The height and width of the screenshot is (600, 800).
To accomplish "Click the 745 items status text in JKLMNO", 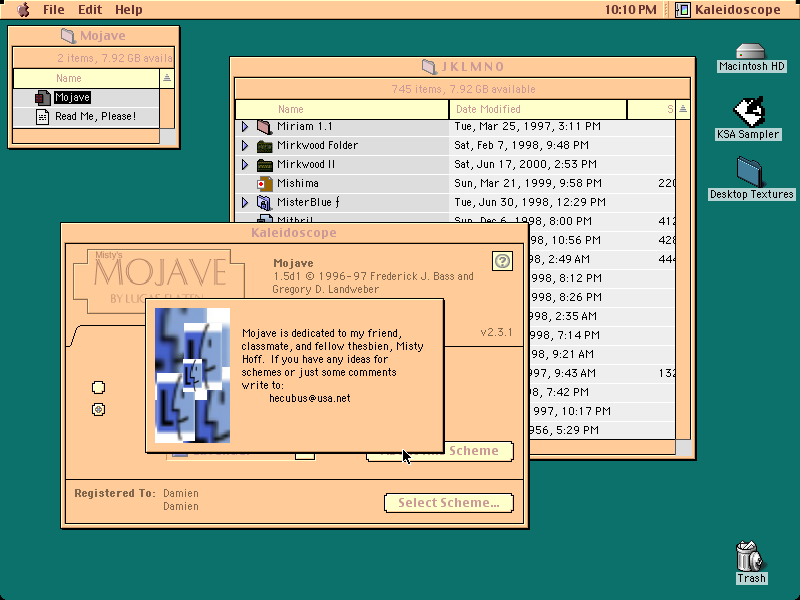I will pos(463,89).
